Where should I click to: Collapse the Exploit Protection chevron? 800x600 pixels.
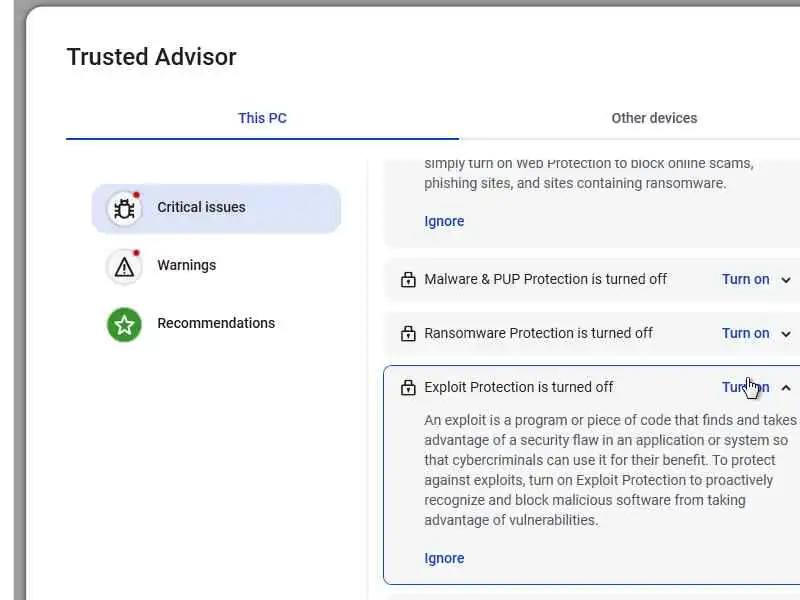tap(786, 388)
